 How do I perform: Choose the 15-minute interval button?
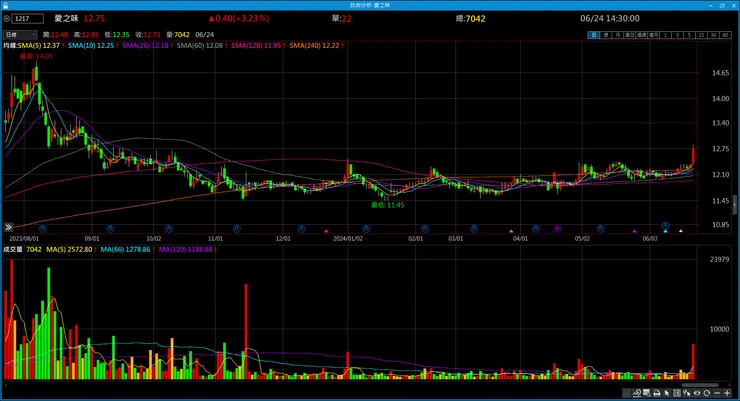pyautogui.click(x=702, y=35)
